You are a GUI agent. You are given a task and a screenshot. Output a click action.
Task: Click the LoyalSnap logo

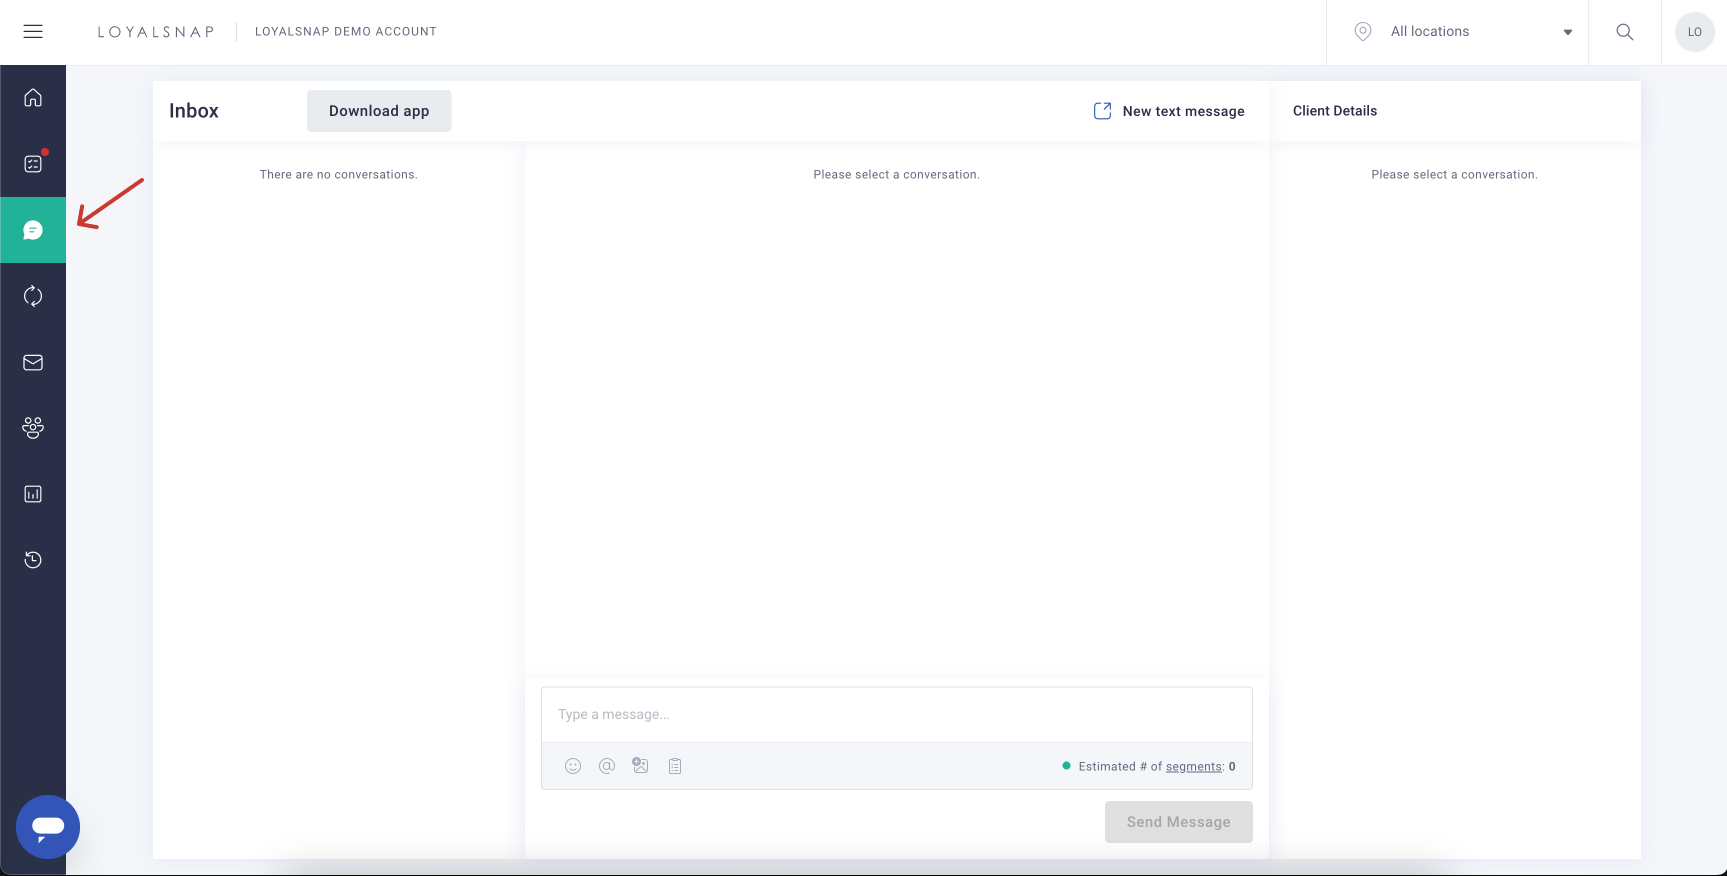pyautogui.click(x=156, y=32)
